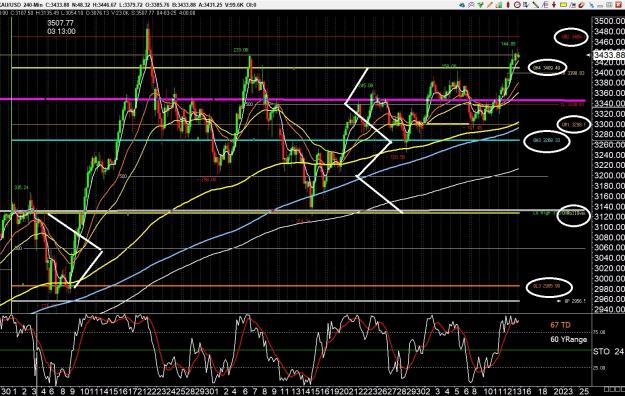
Task: Click the 18 date label on the time axis
Action: pos(543,391)
